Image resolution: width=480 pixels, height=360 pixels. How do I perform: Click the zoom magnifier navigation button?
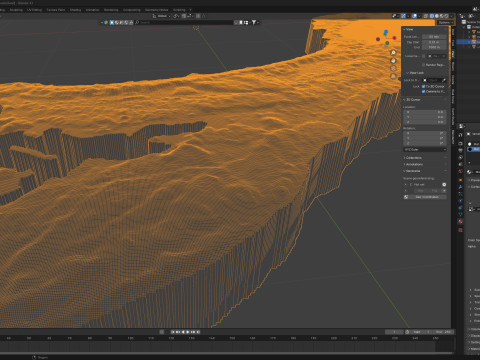pos(393,53)
